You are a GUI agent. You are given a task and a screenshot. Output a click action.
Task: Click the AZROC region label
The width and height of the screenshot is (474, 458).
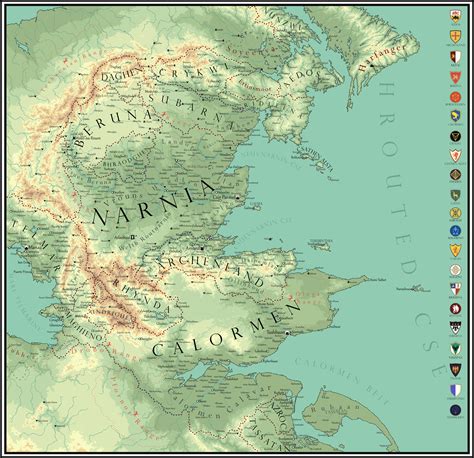(279, 416)
